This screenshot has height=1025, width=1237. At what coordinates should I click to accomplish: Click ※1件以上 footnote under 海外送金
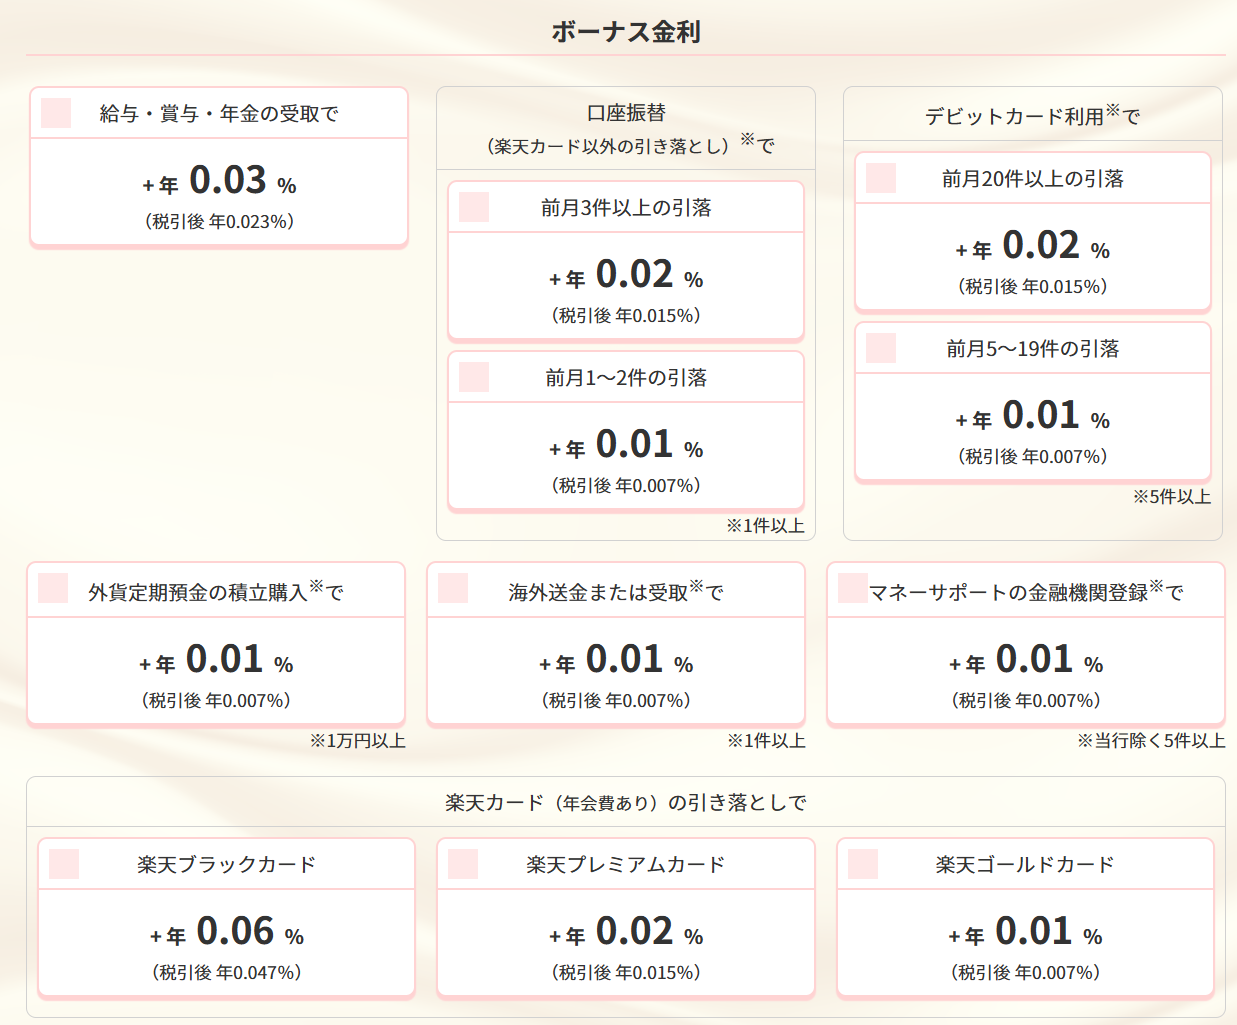[x=766, y=741]
